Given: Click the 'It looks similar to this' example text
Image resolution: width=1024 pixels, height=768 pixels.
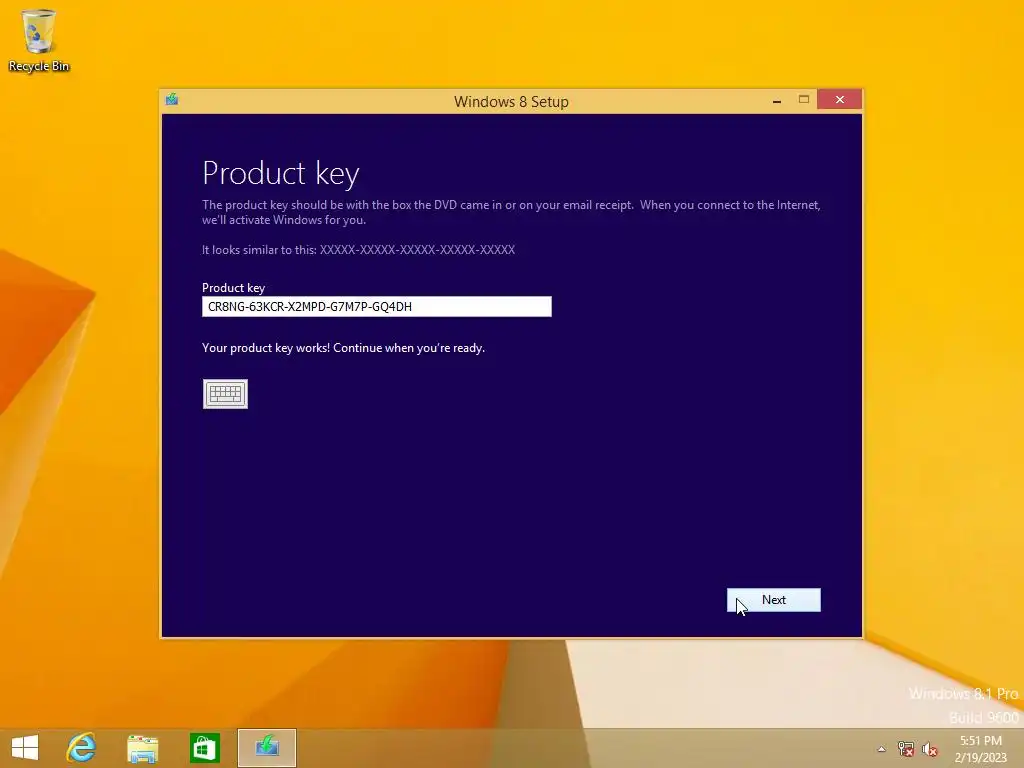Looking at the screenshot, I should (x=359, y=249).
